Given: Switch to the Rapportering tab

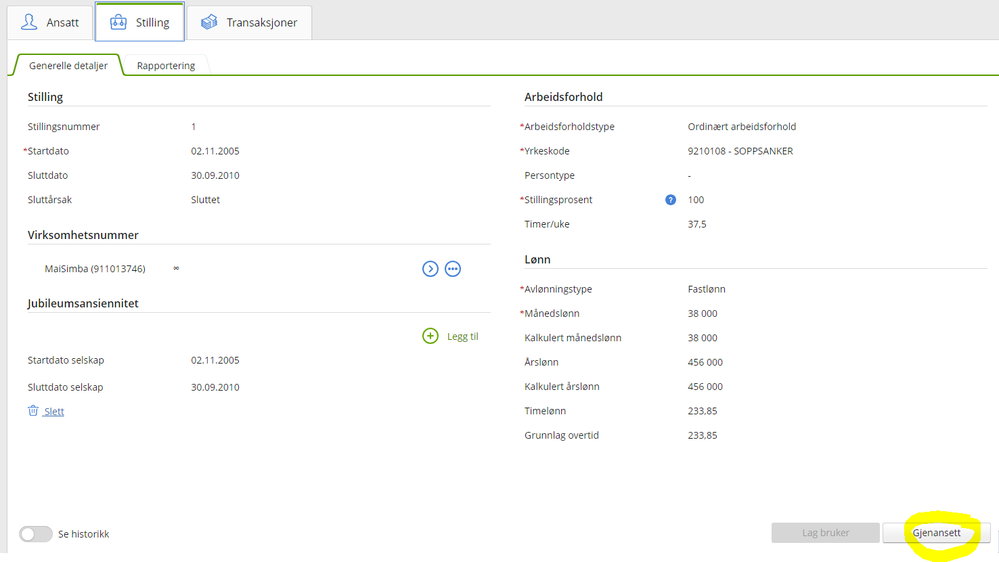Looking at the screenshot, I should point(166,66).
